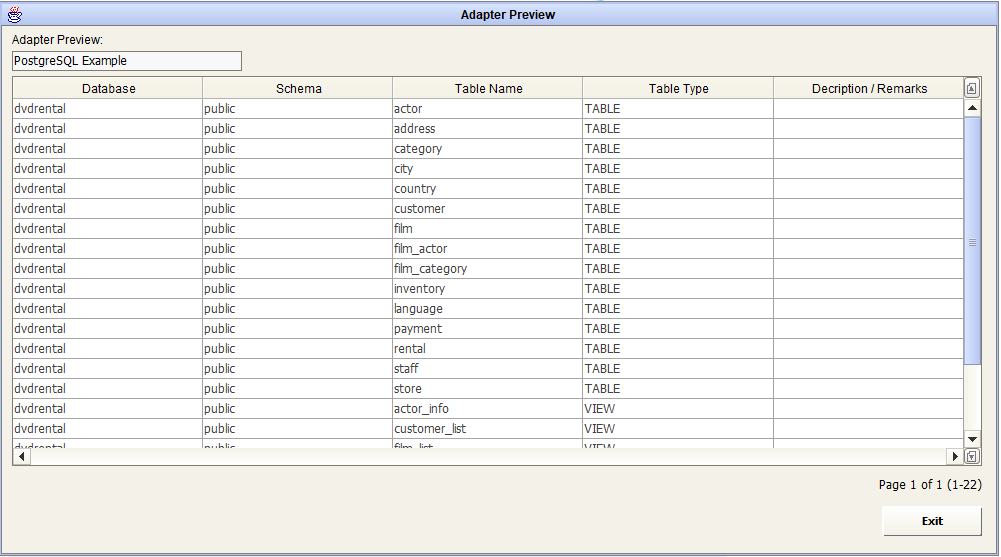1001x557 pixels.
Task: Select the 'store' table name cell
Action: [x=488, y=389]
